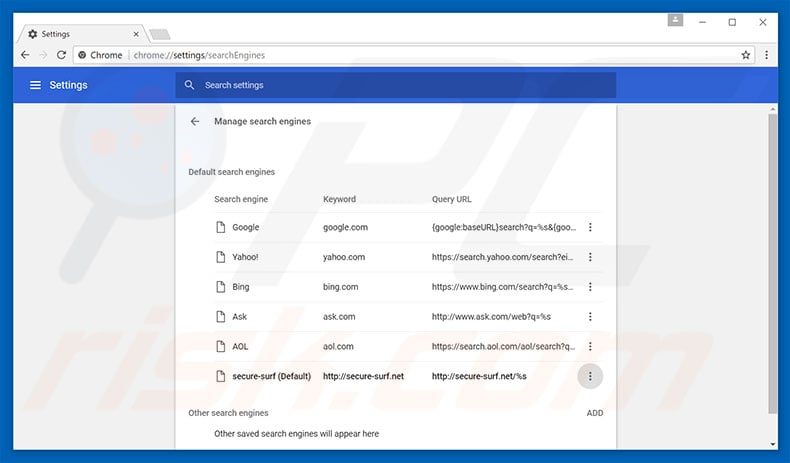Click the aol.com keyword
The image size is (790, 463).
coord(338,346)
